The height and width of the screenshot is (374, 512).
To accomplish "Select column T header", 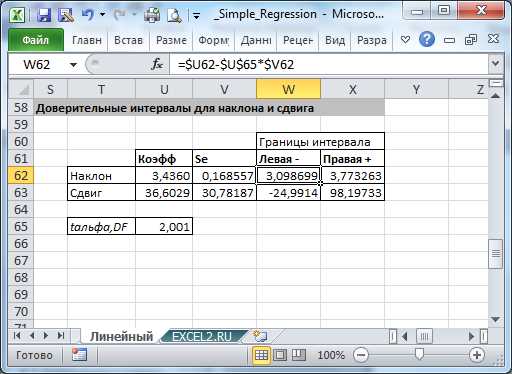I will tap(101, 89).
